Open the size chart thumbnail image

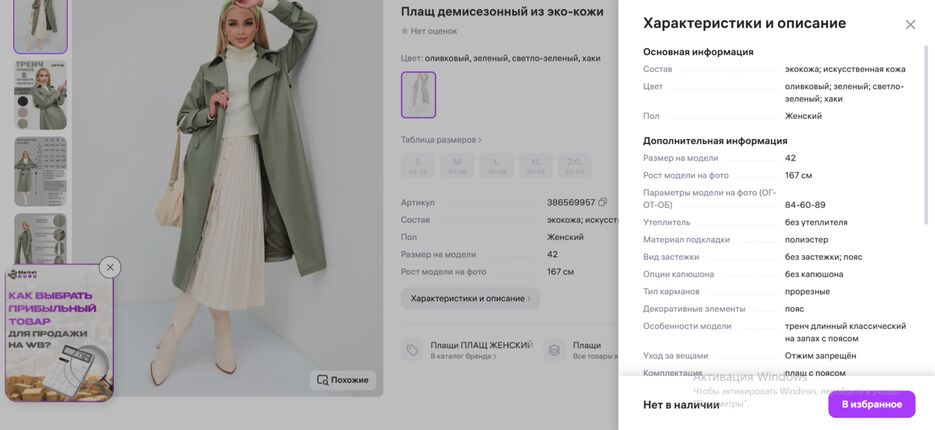41,172
